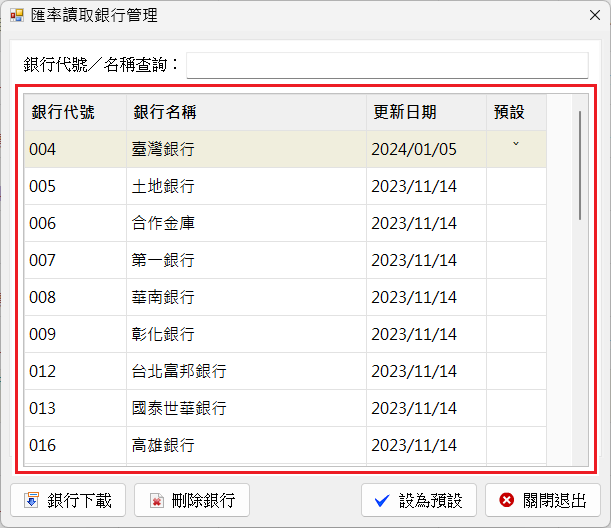The image size is (611, 528).
Task: Click the 銀行下載 download button
Action: pyautogui.click(x=68, y=500)
